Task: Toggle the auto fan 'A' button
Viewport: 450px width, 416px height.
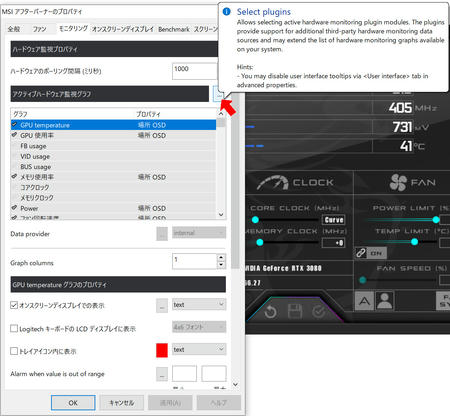Action: coord(364,301)
